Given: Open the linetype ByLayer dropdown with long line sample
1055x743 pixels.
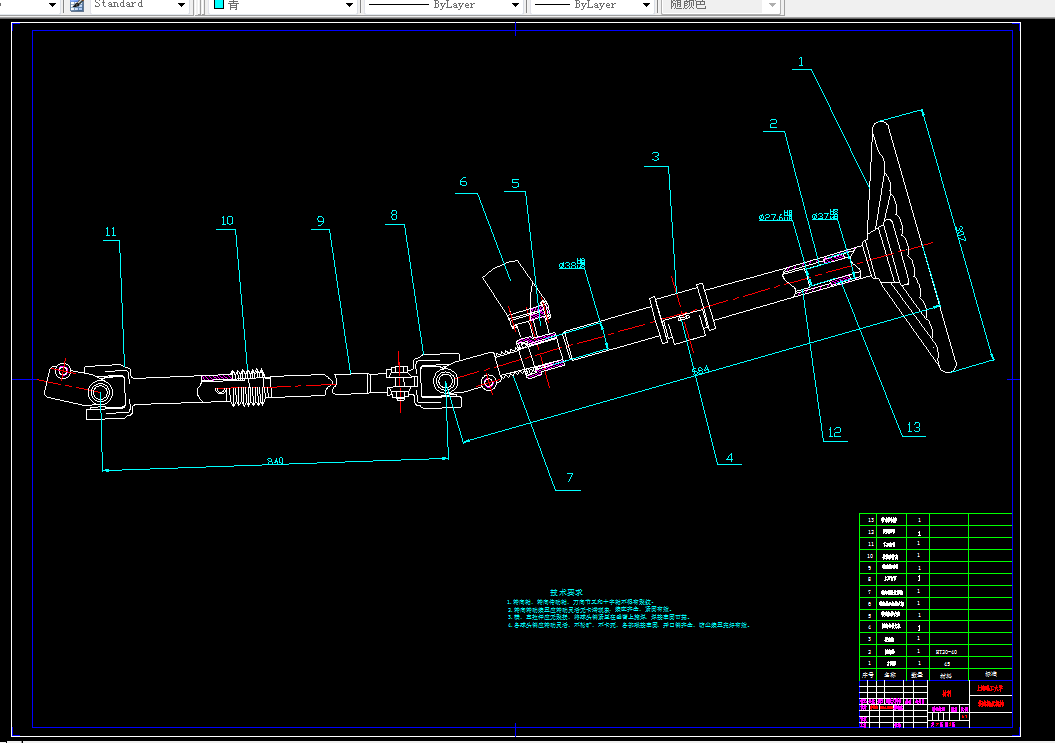Looking at the screenshot, I should pos(515,5).
